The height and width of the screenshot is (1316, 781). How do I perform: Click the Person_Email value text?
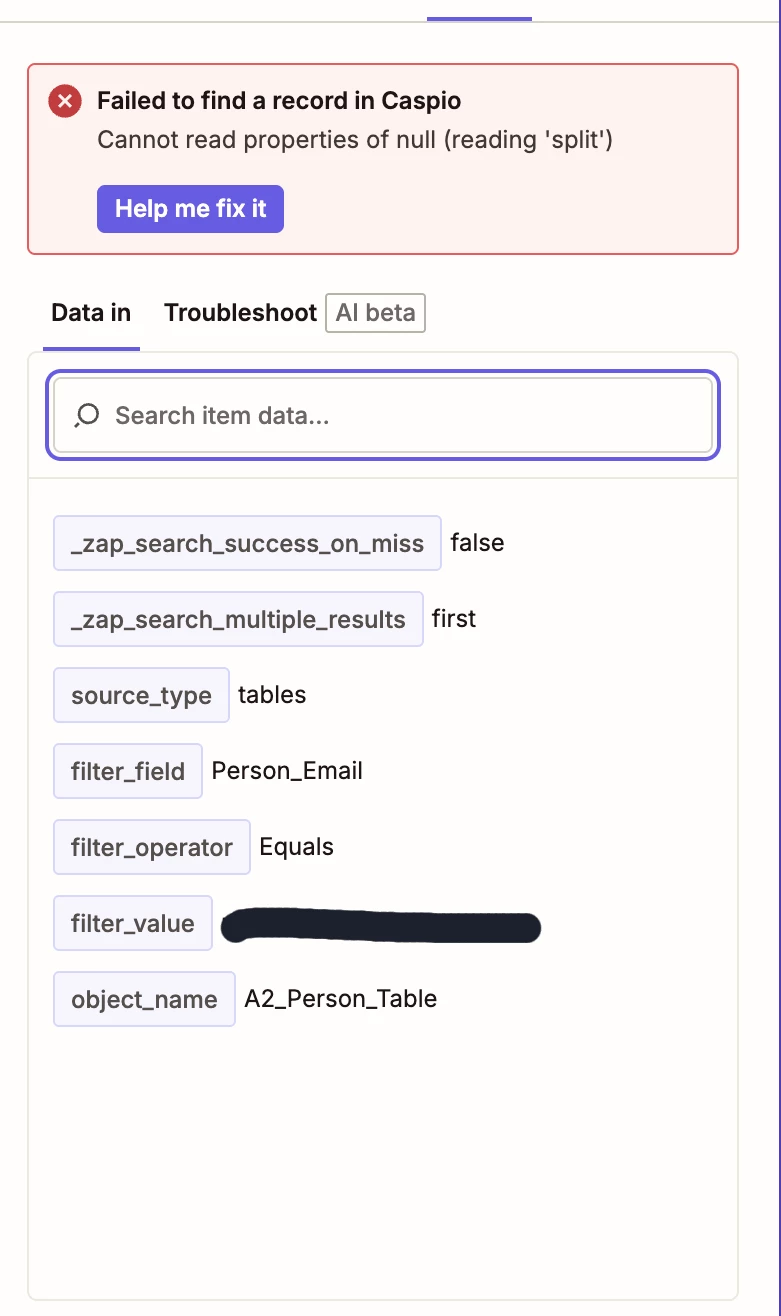(x=287, y=771)
